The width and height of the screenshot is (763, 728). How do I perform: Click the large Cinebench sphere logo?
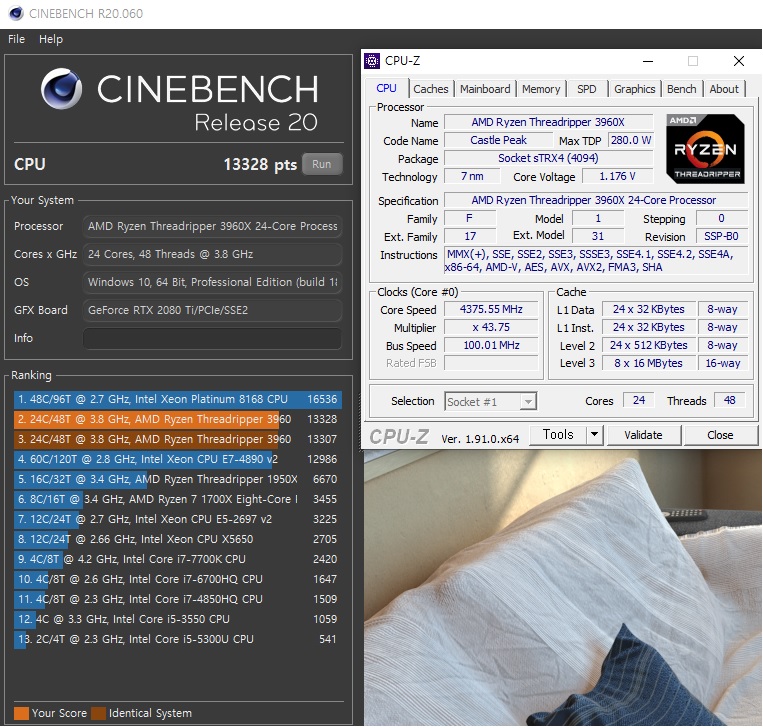pos(61,89)
